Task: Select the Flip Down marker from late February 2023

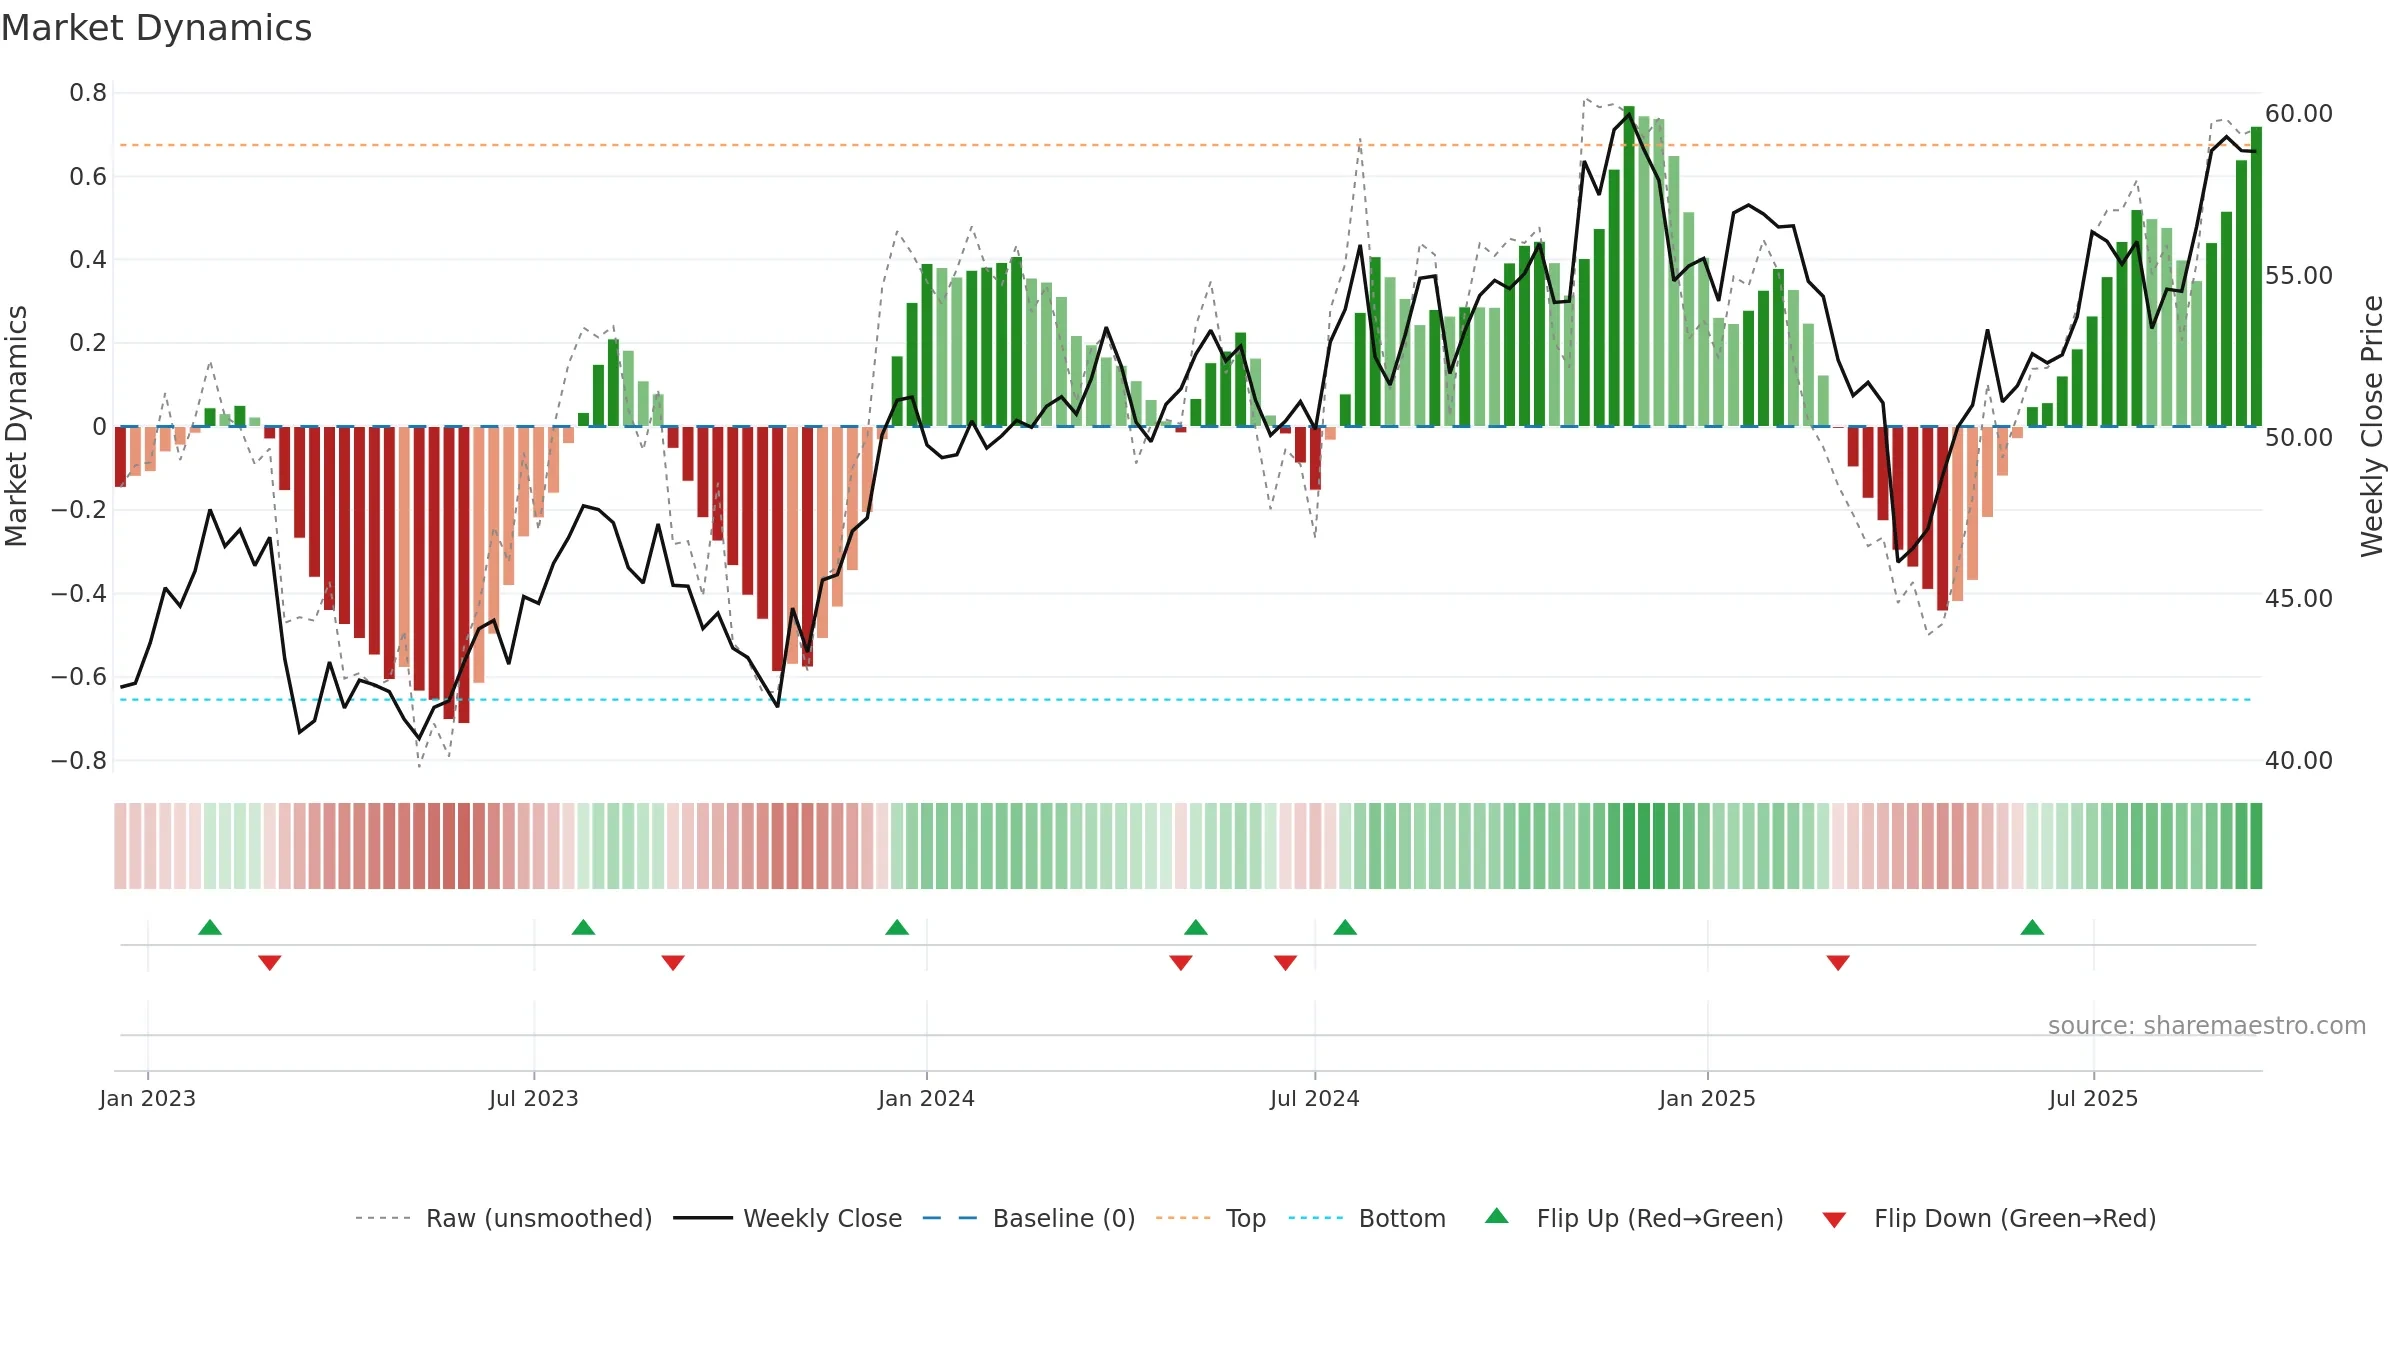Action: [x=270, y=963]
